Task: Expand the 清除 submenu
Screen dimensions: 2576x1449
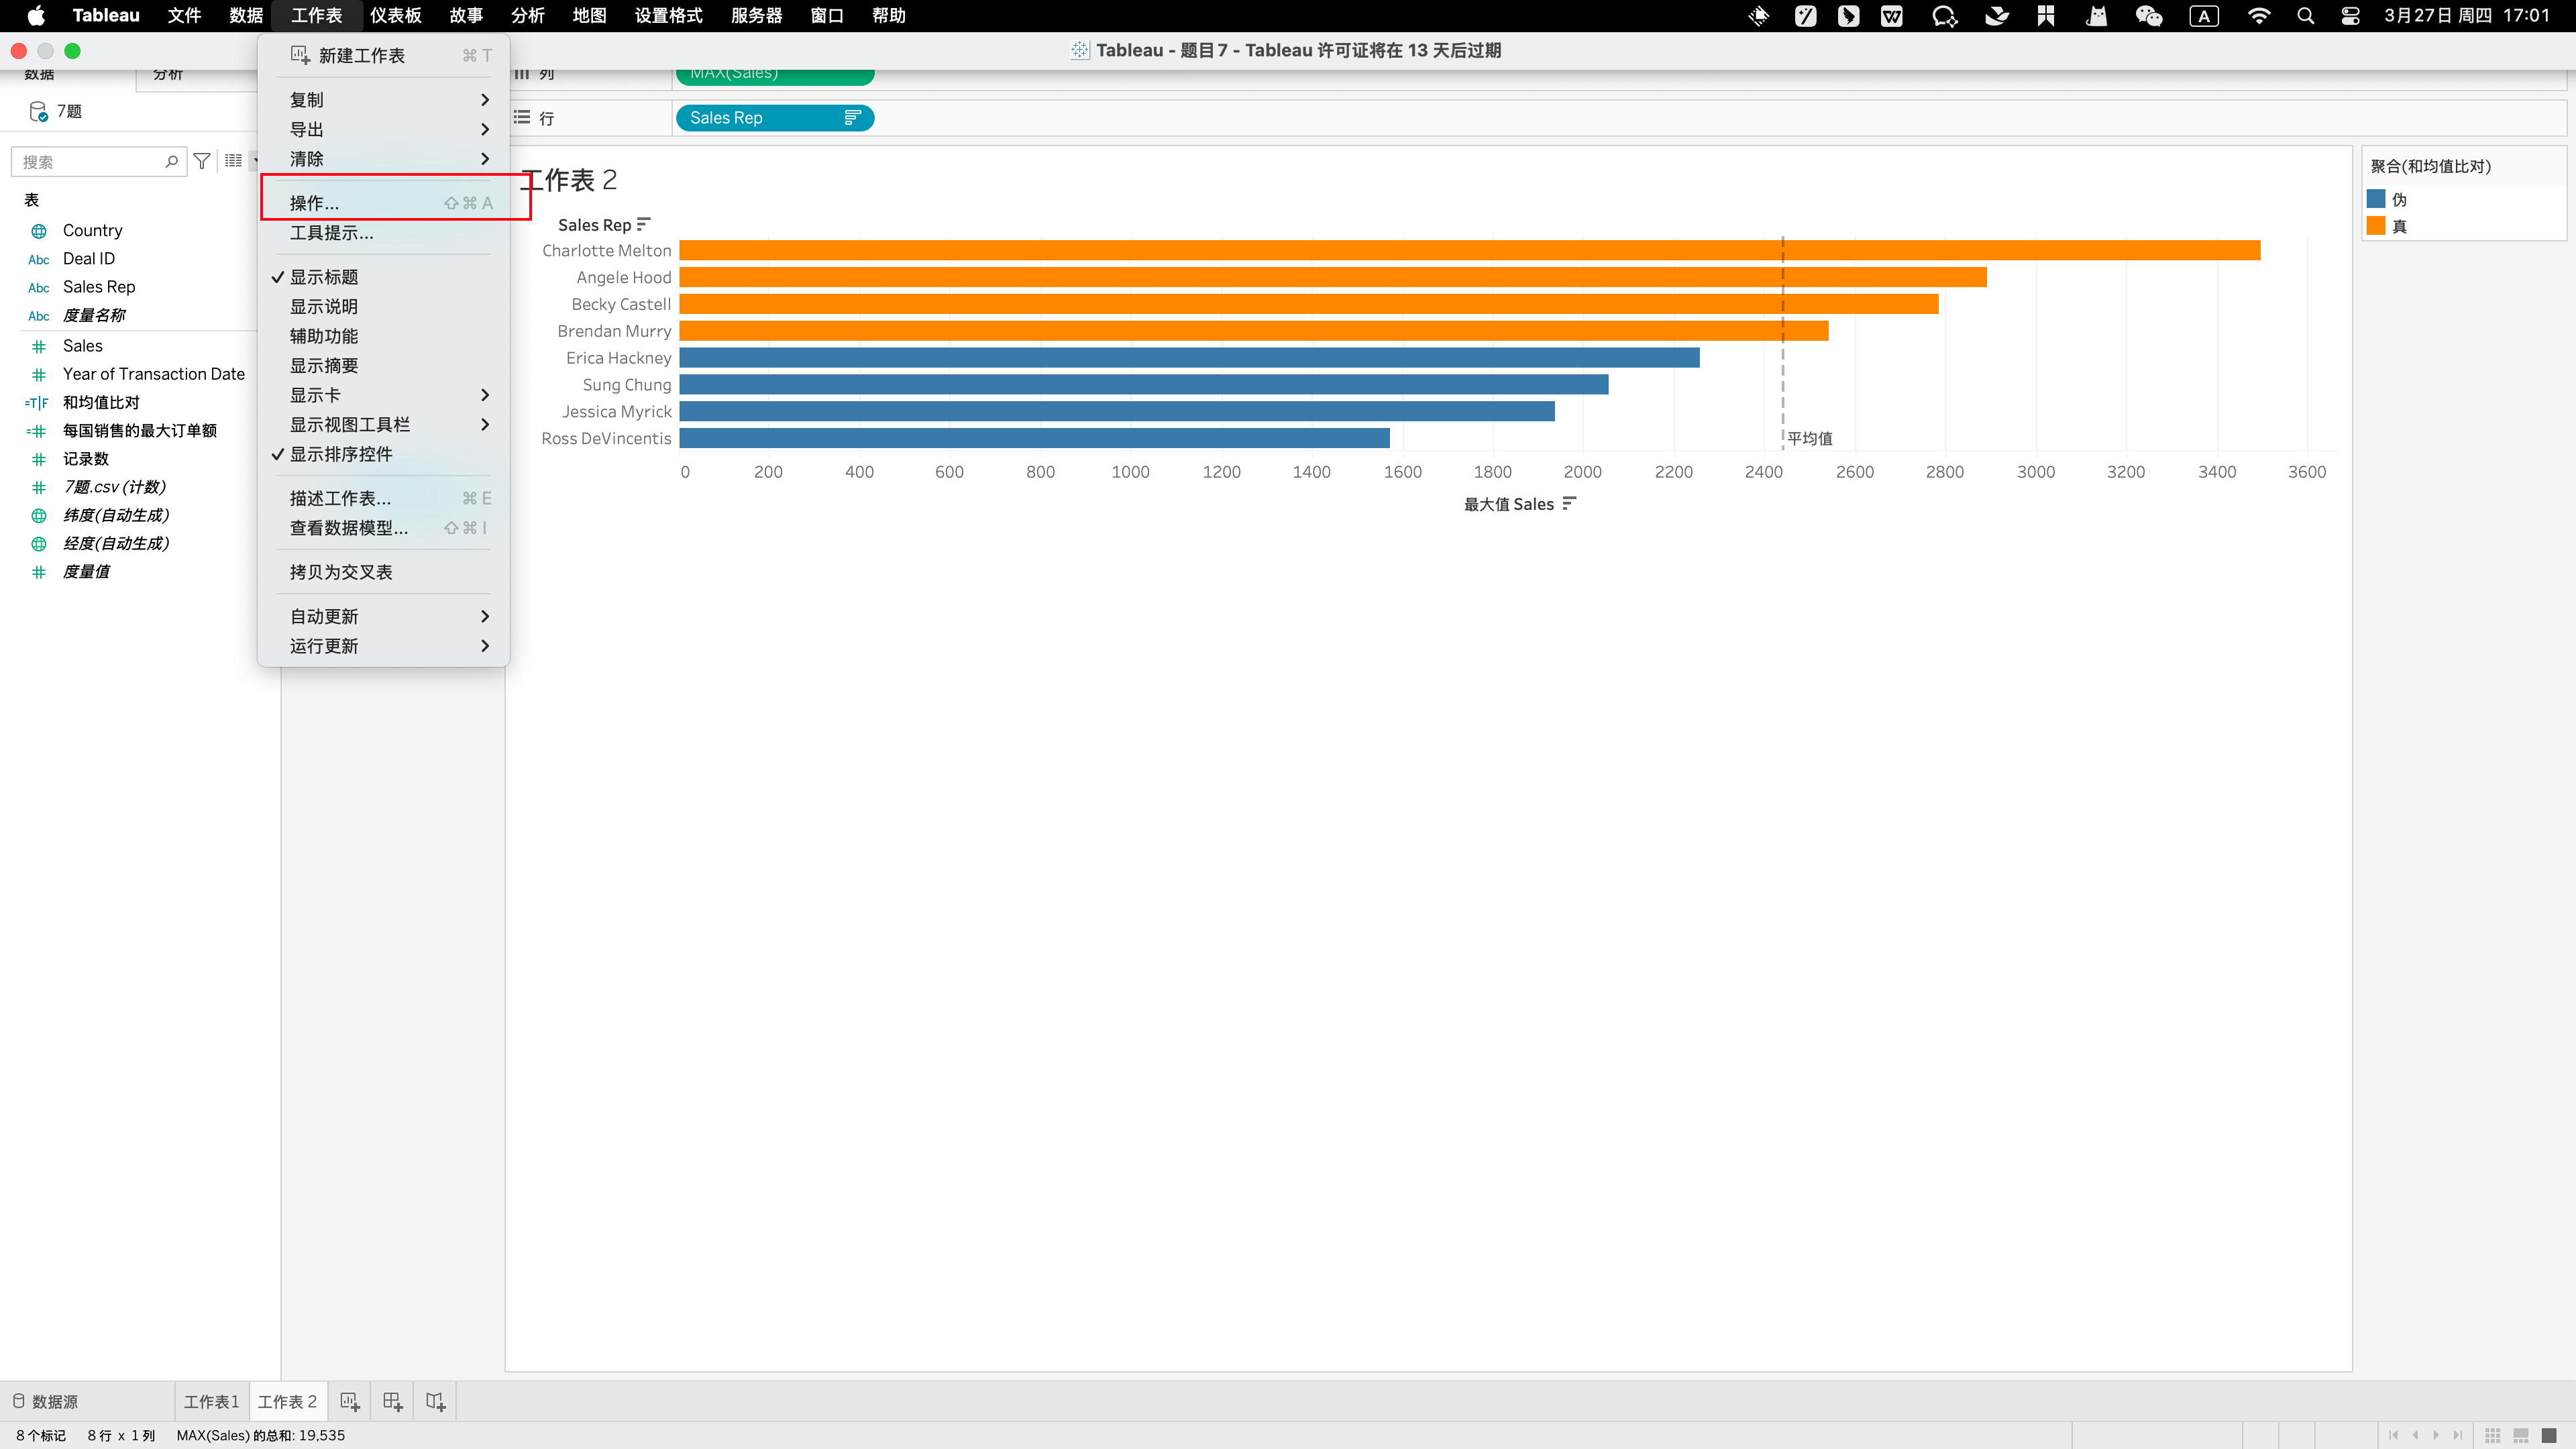Action: (x=384, y=159)
